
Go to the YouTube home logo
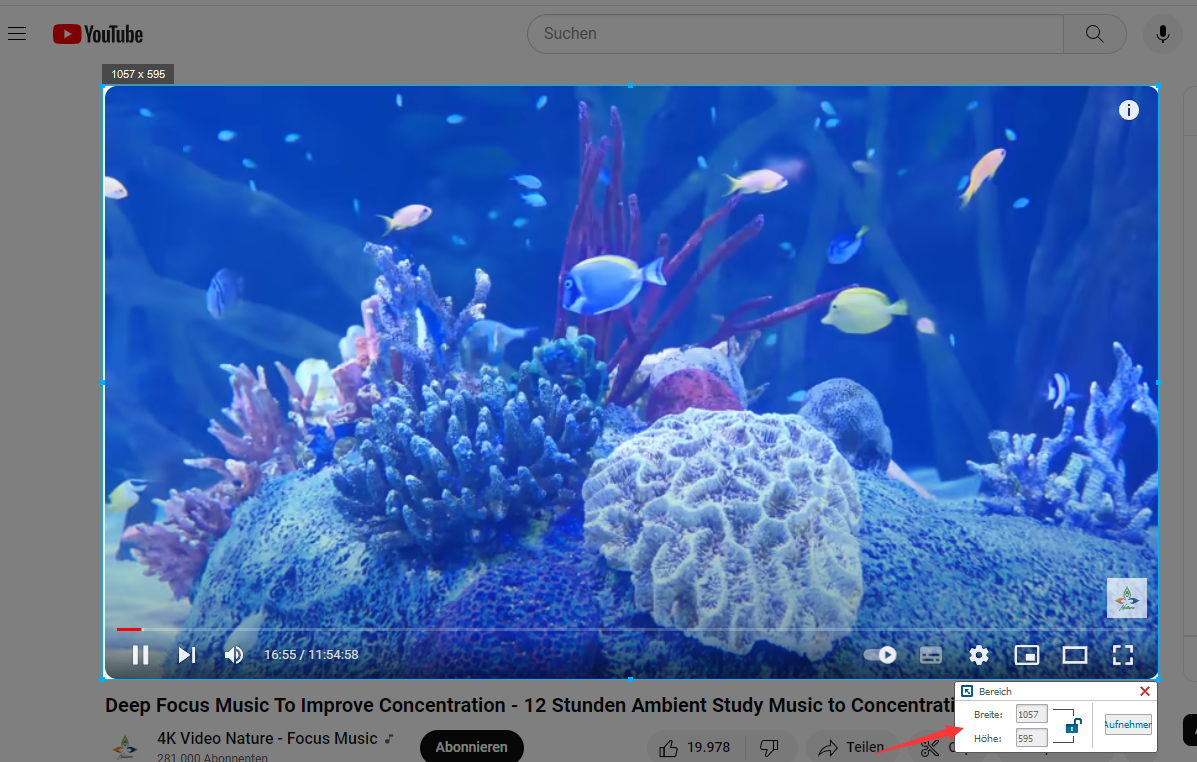tap(98, 34)
